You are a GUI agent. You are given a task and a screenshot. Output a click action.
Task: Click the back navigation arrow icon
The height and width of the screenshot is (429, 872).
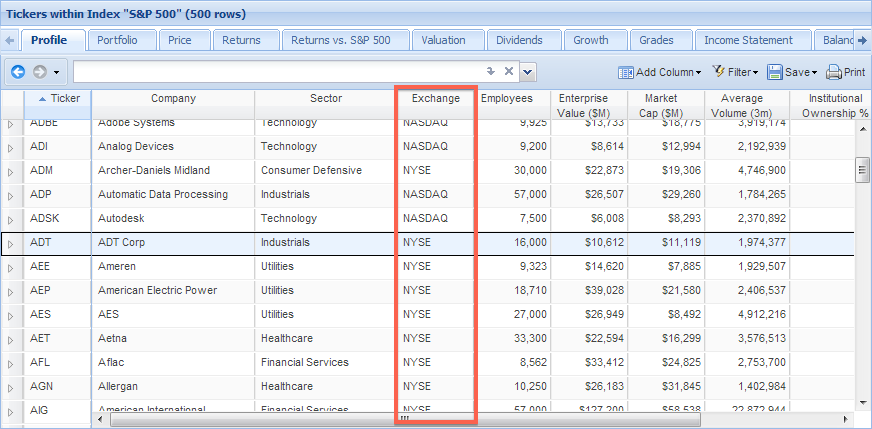click(x=18, y=72)
